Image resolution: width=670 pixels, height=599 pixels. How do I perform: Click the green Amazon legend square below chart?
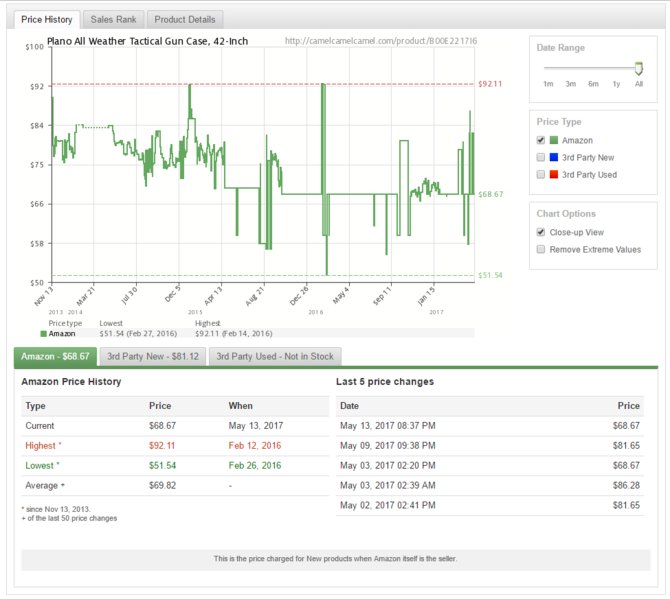click(43, 334)
